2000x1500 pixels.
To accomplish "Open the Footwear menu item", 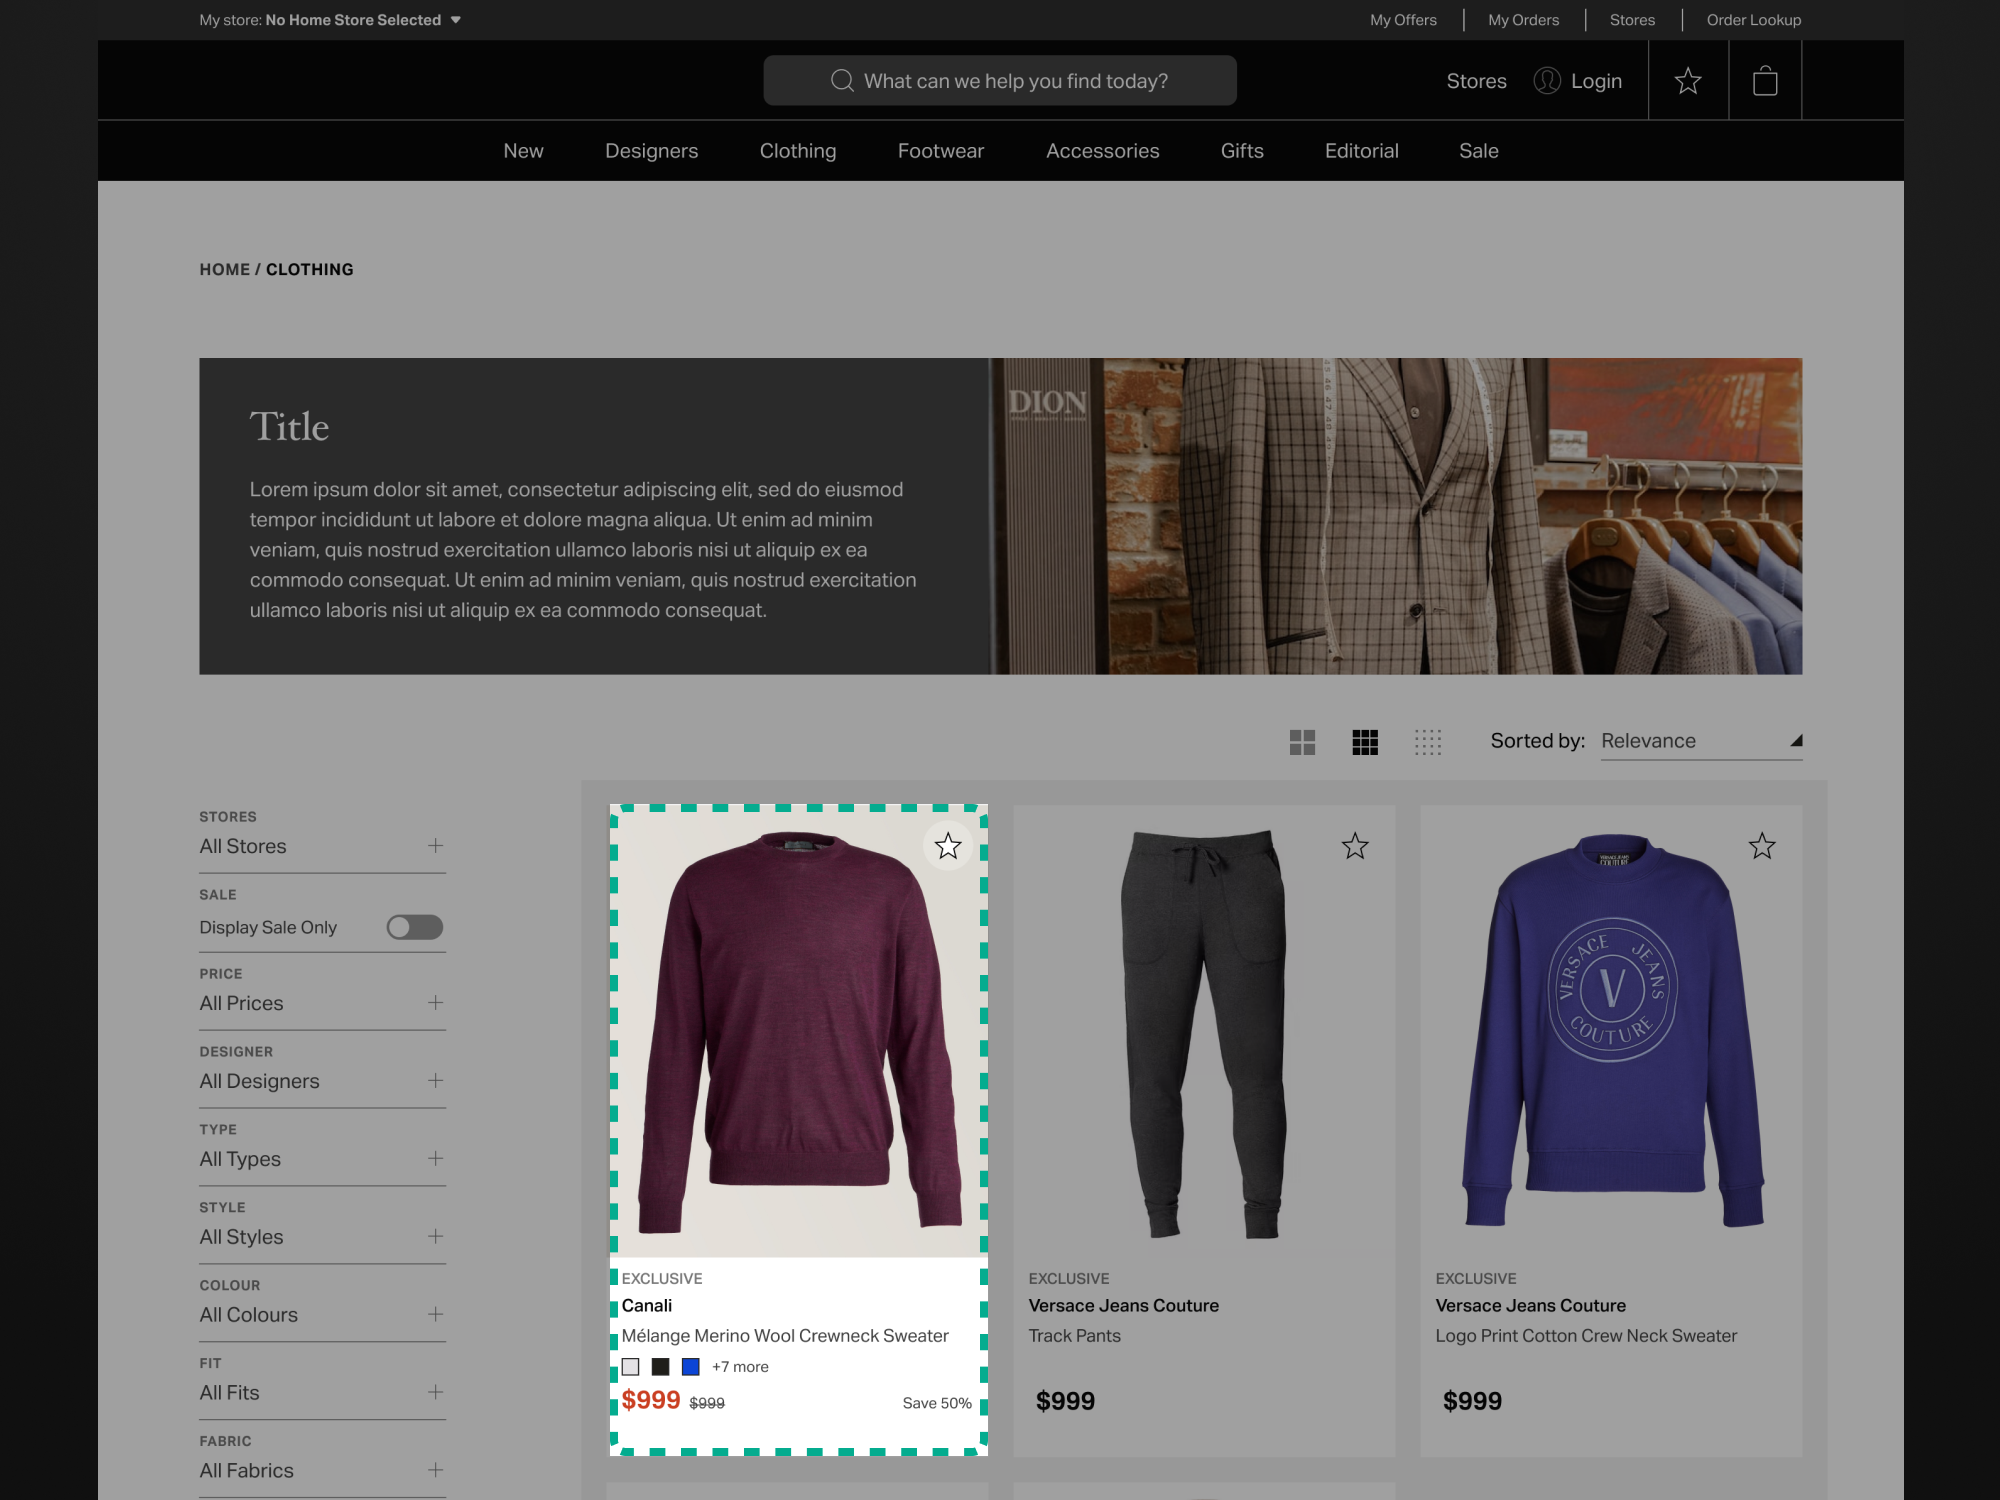I will [940, 151].
